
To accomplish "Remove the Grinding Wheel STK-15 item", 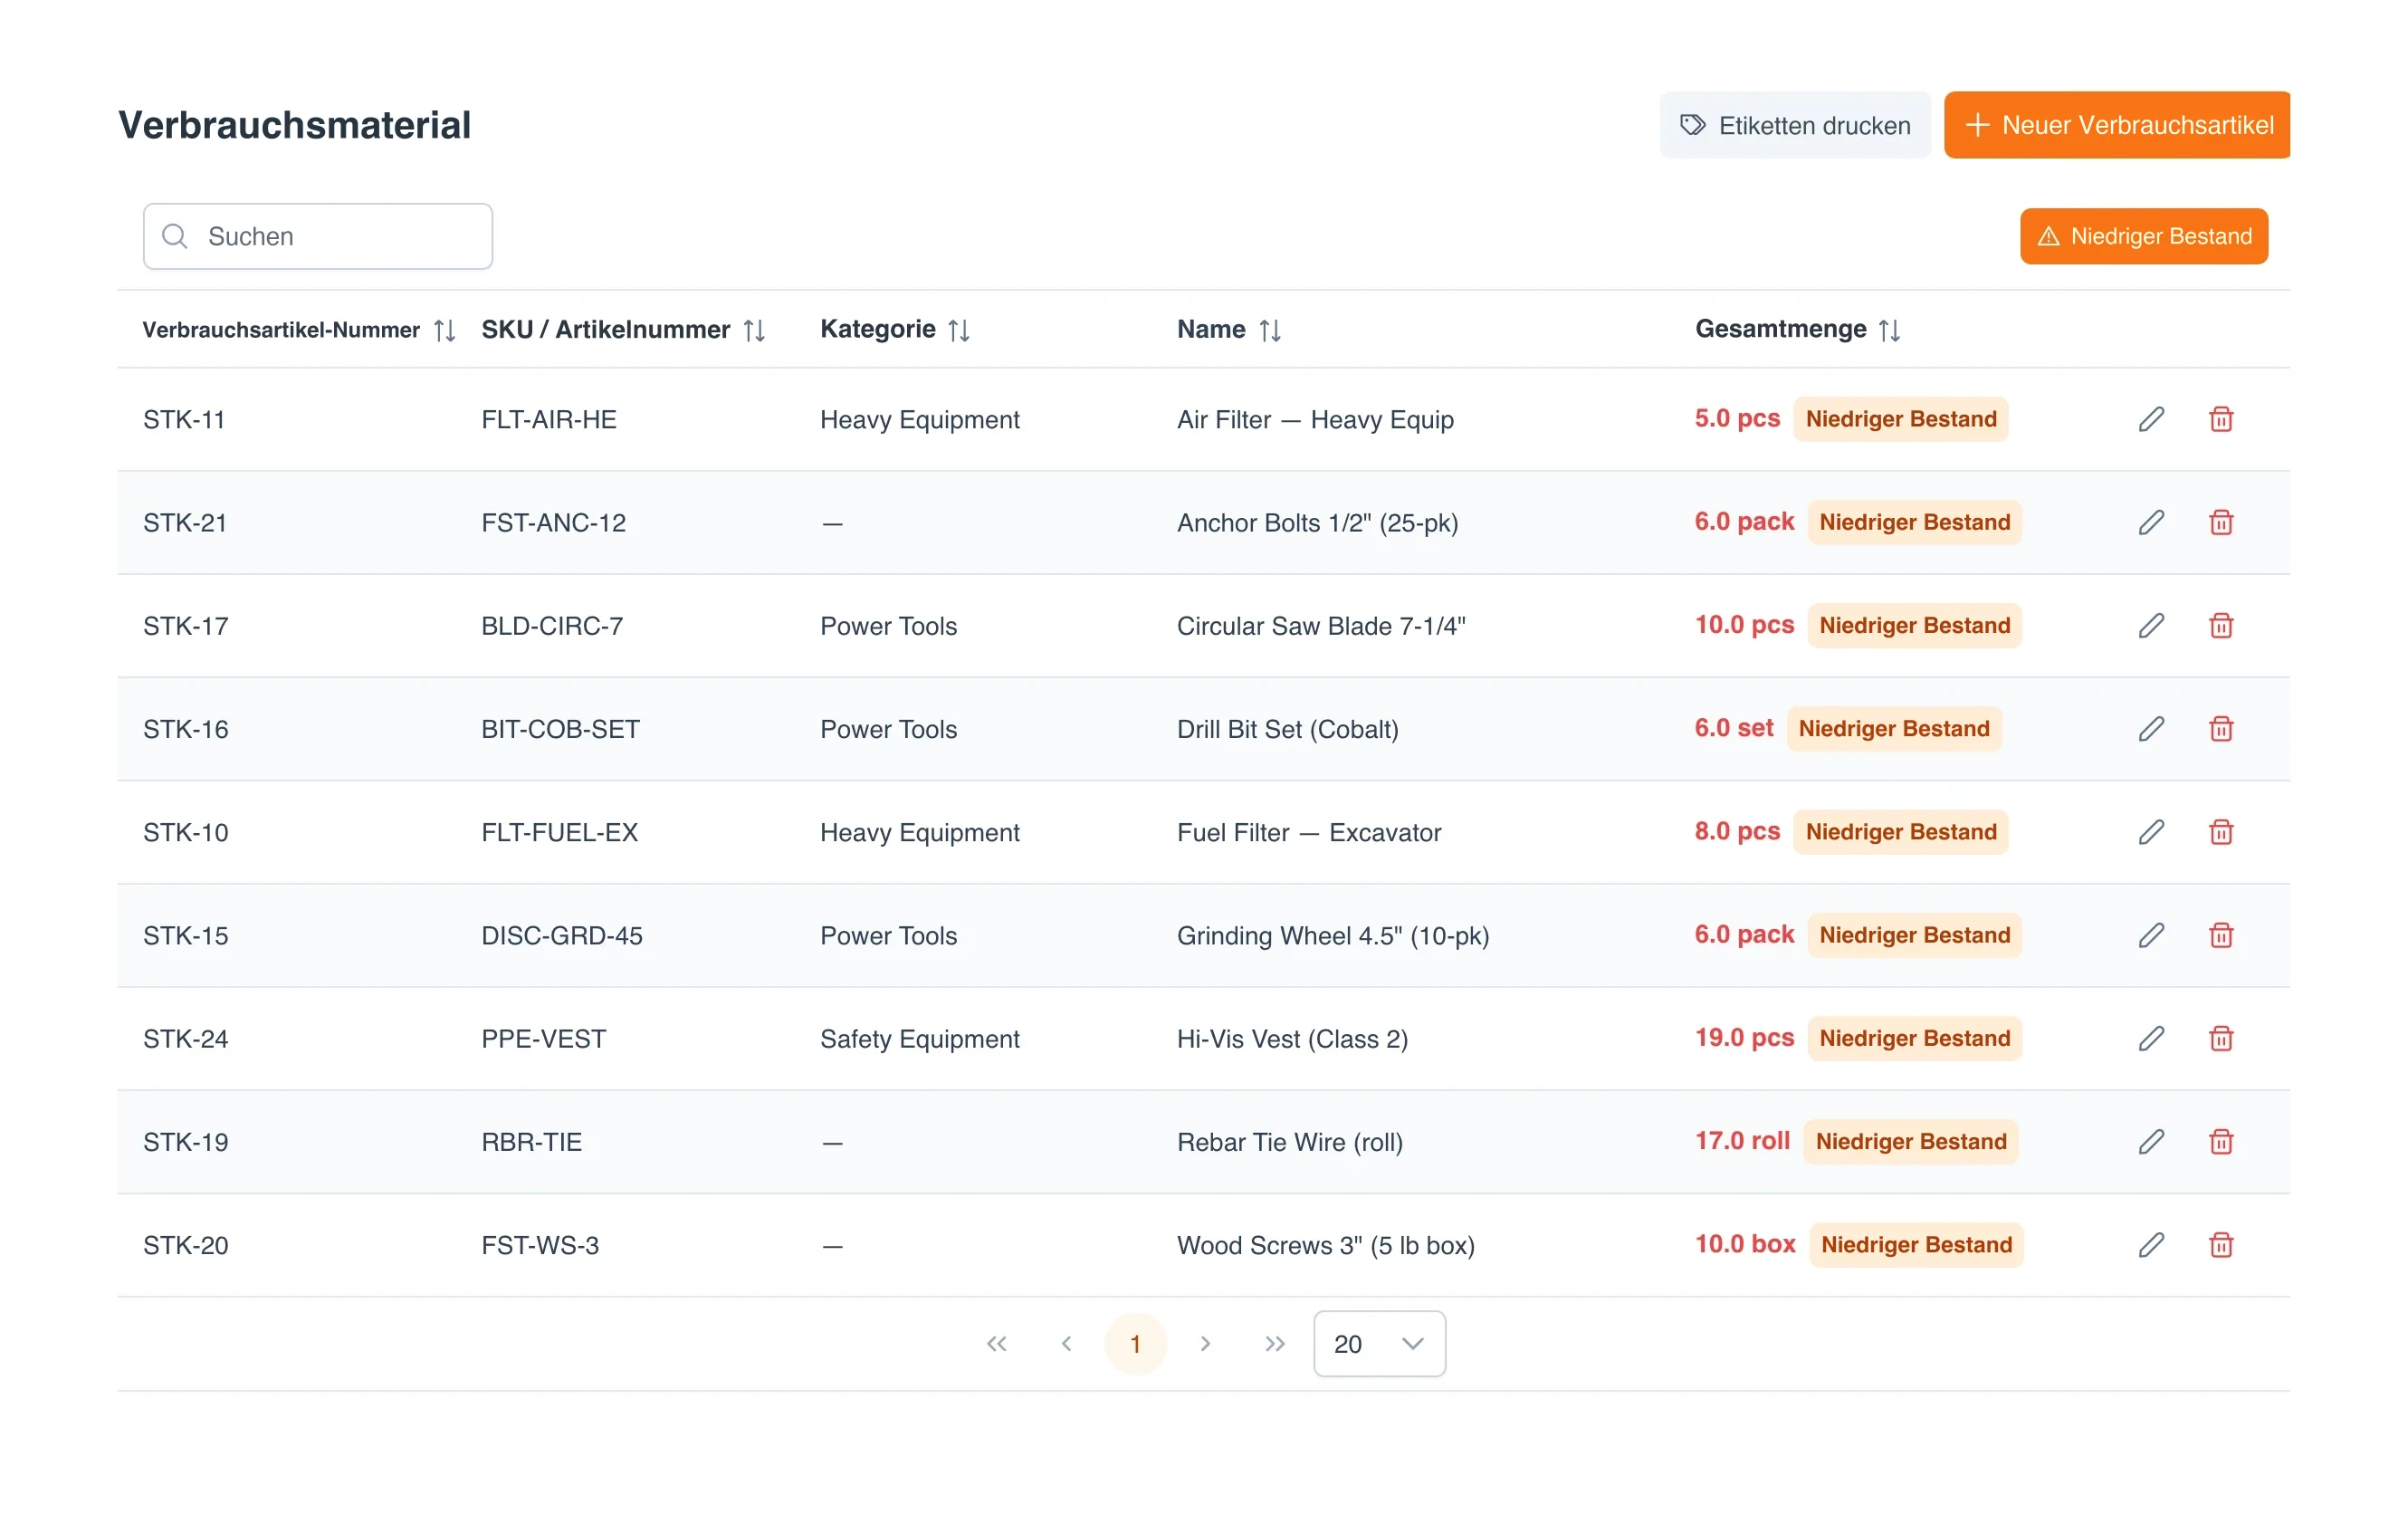I will click(x=2221, y=935).
